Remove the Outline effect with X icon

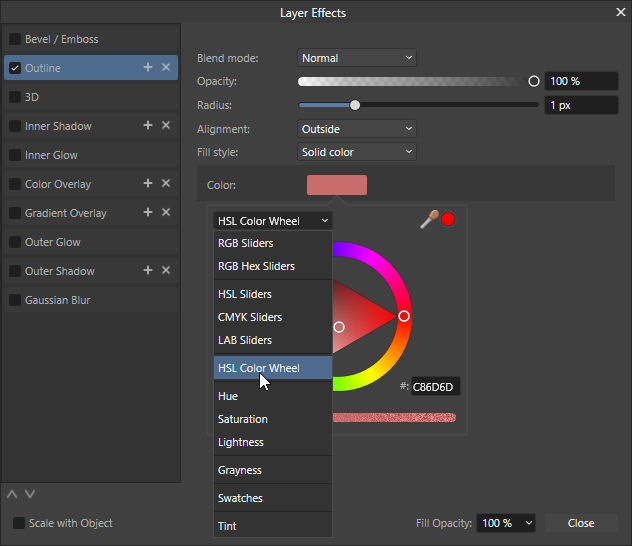(166, 67)
